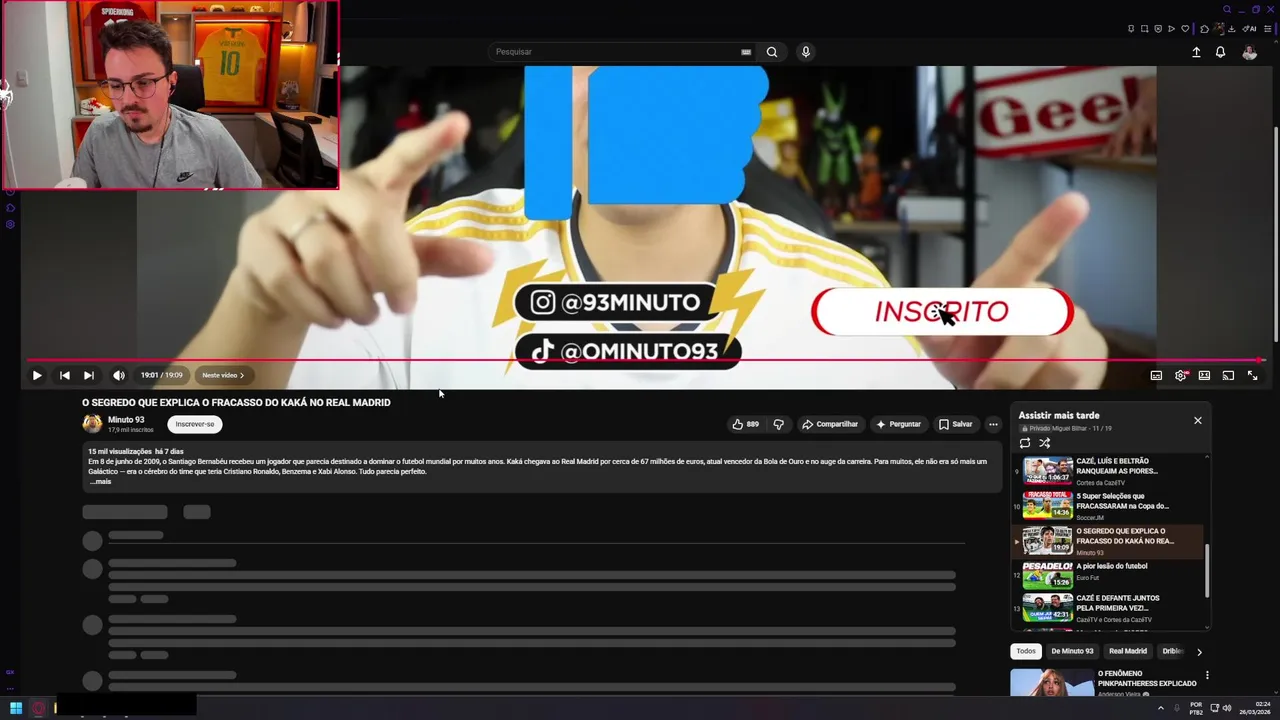Click the Opera GX taskbar icon
The image size is (1280, 720).
click(x=39, y=708)
